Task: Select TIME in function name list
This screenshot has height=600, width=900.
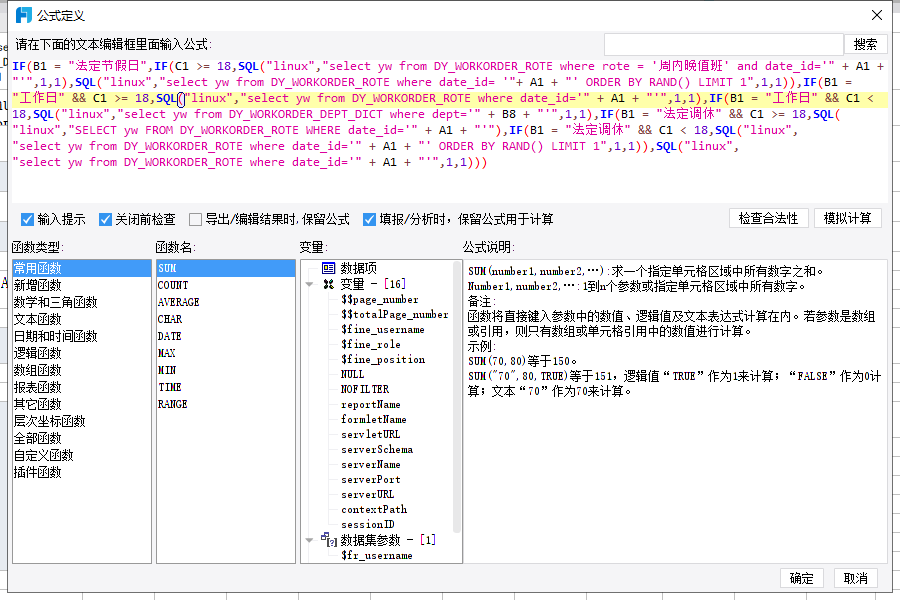Action: [x=226, y=387]
